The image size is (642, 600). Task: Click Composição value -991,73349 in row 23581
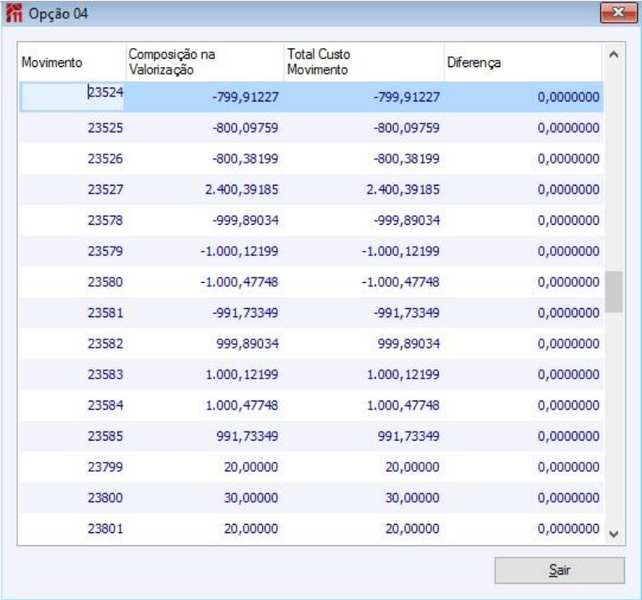coord(245,313)
